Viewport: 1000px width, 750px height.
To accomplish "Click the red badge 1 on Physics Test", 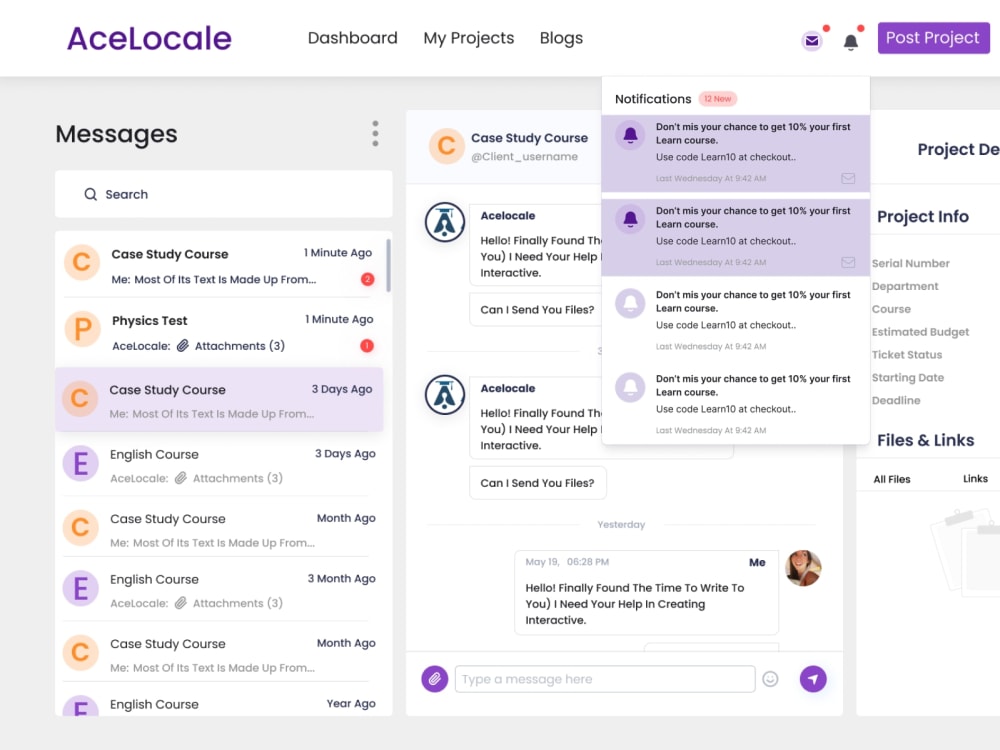I will click(367, 346).
